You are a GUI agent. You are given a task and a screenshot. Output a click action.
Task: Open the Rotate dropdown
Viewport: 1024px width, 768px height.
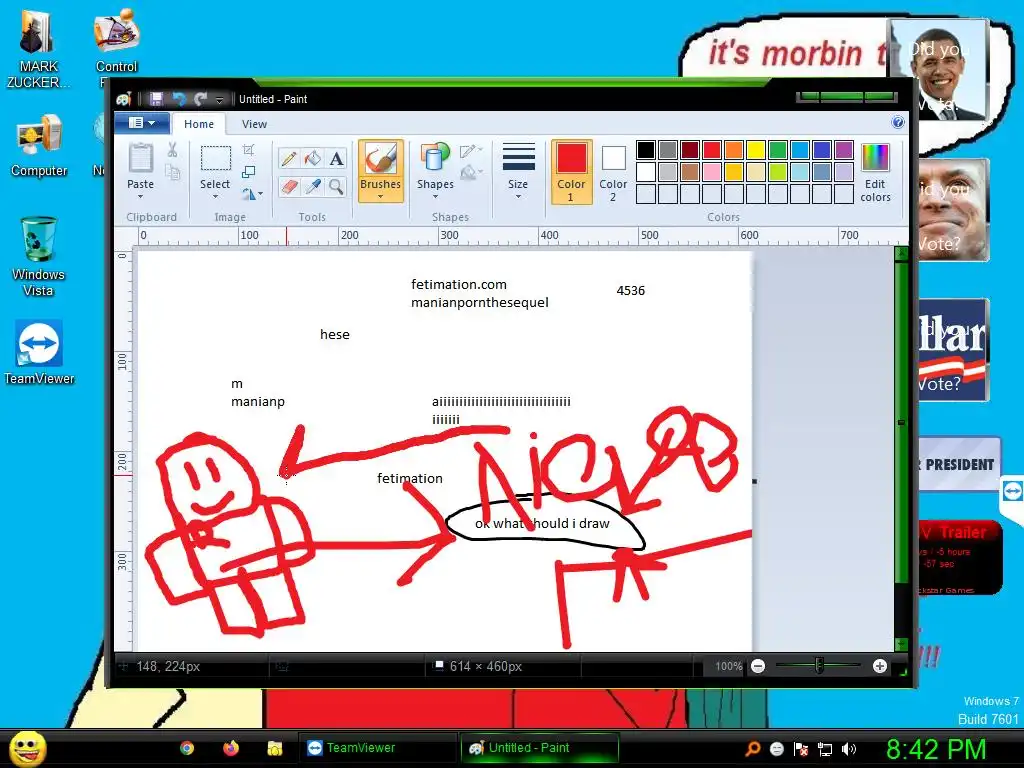click(x=252, y=194)
